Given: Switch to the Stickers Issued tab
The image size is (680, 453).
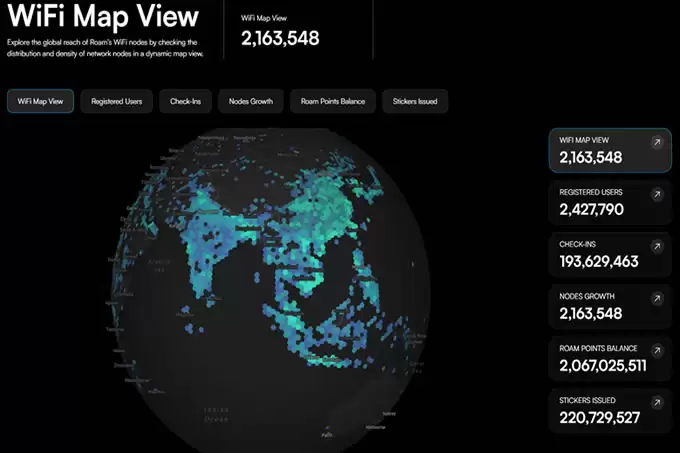Looking at the screenshot, I should 415,101.
